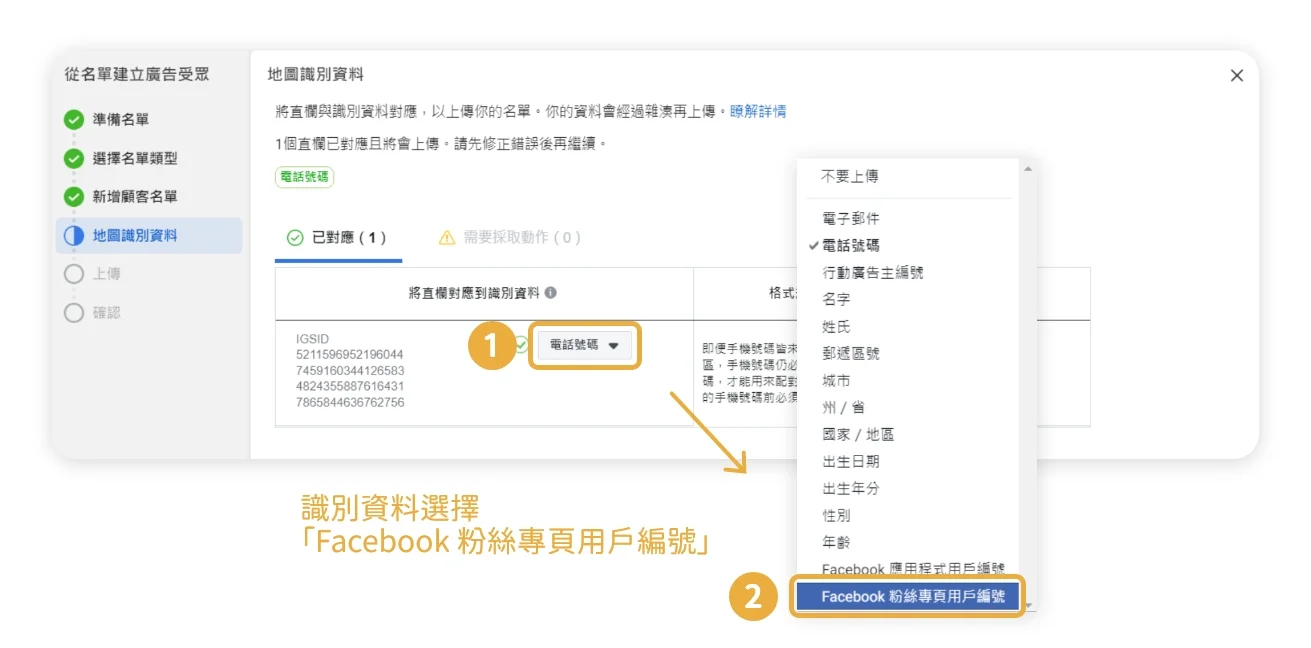
Task: Select 出生年分 from the list
Action: 851,489
